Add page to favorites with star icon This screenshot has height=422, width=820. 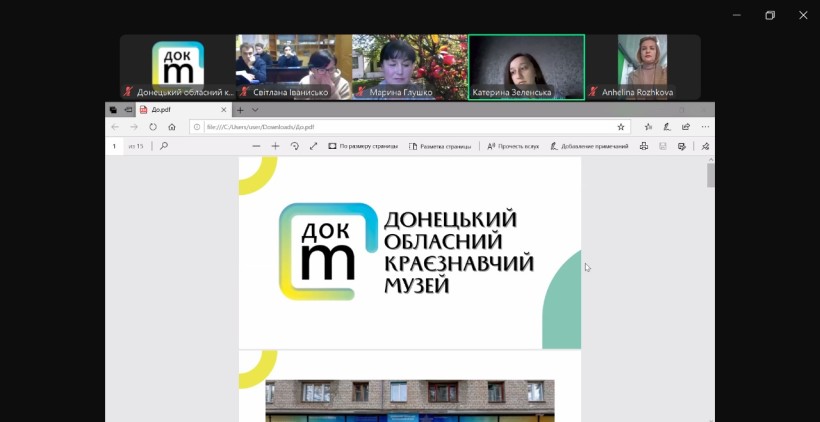click(x=621, y=127)
